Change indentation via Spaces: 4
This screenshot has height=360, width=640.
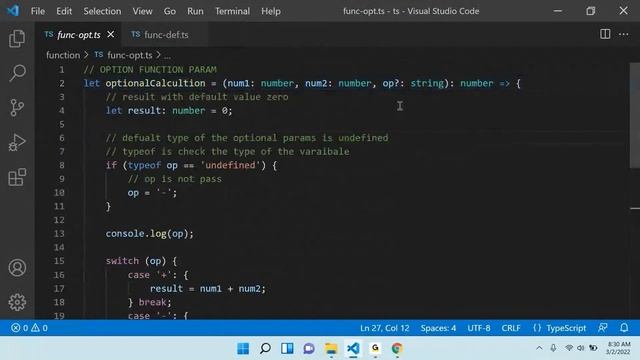(438, 328)
